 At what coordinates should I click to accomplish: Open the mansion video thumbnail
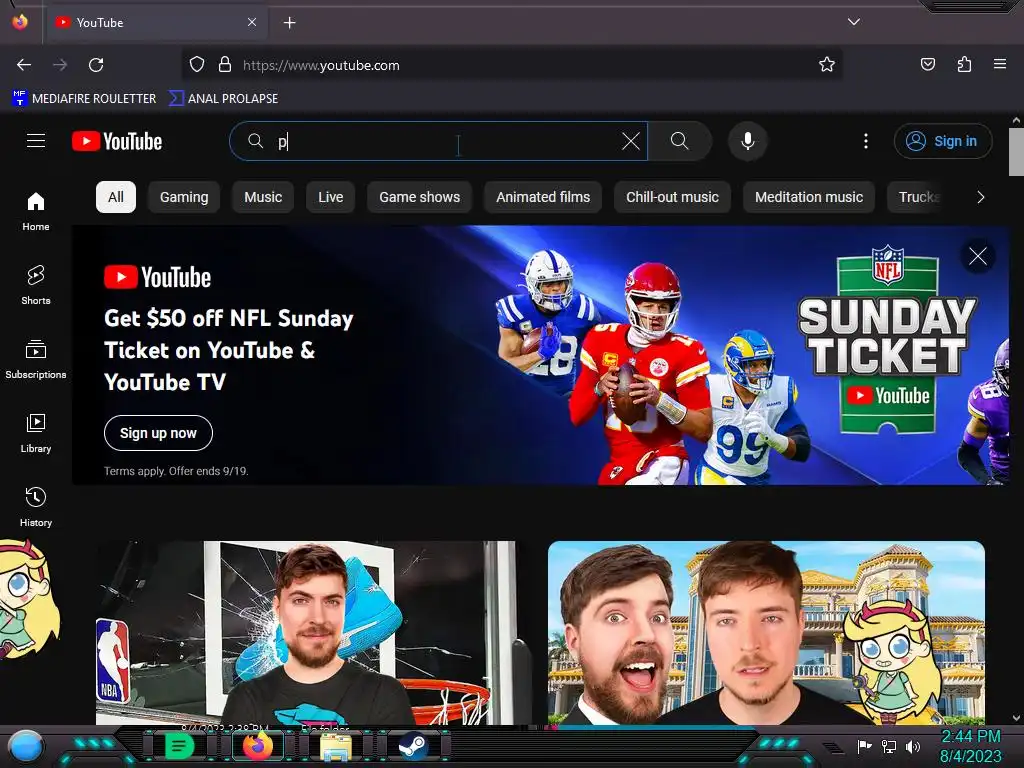click(x=766, y=632)
